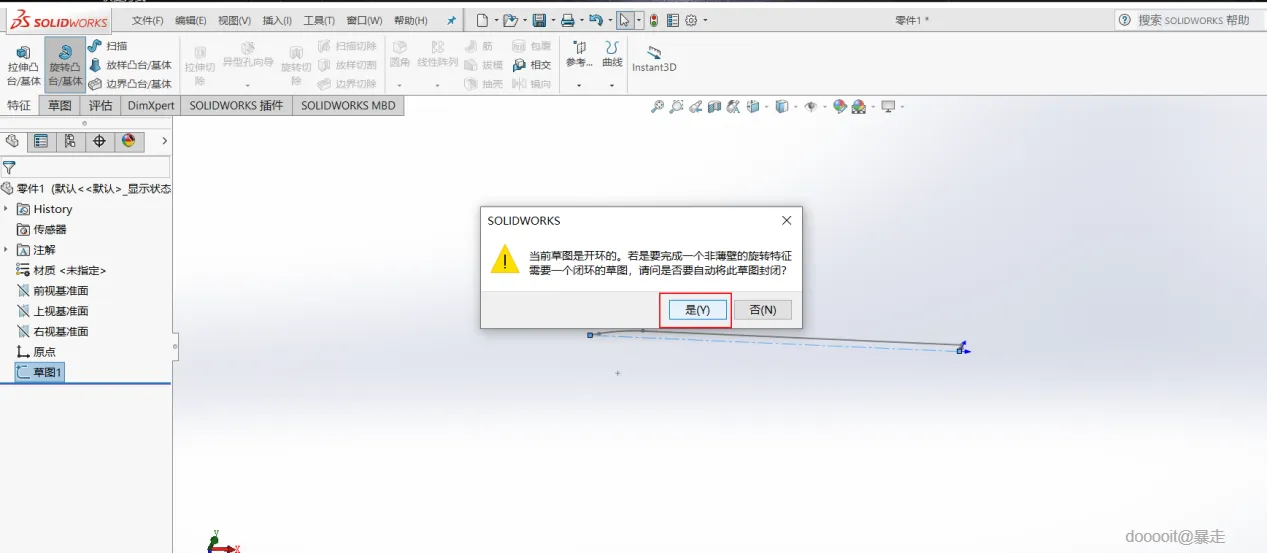1267x553 pixels.
Task: Toggle Instant3D
Action: (x=654, y=59)
